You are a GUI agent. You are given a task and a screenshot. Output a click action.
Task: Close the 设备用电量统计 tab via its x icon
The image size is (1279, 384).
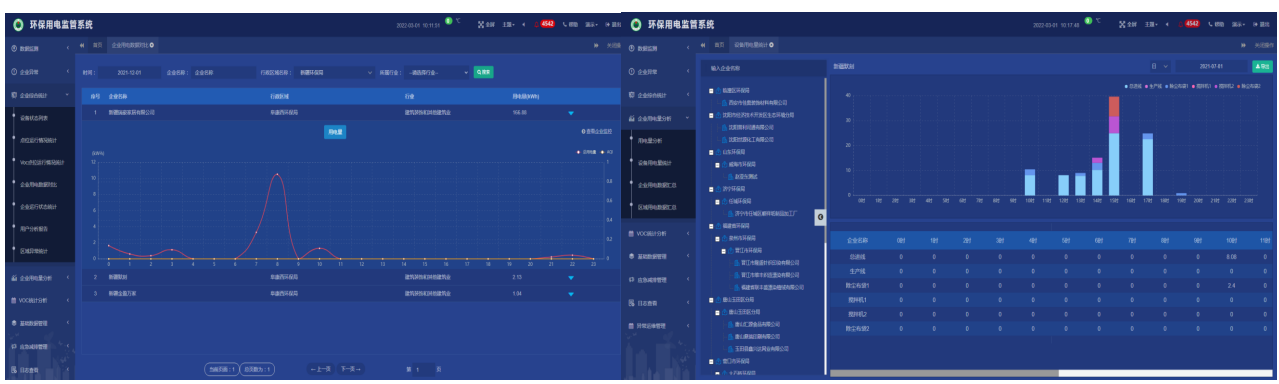point(772,45)
